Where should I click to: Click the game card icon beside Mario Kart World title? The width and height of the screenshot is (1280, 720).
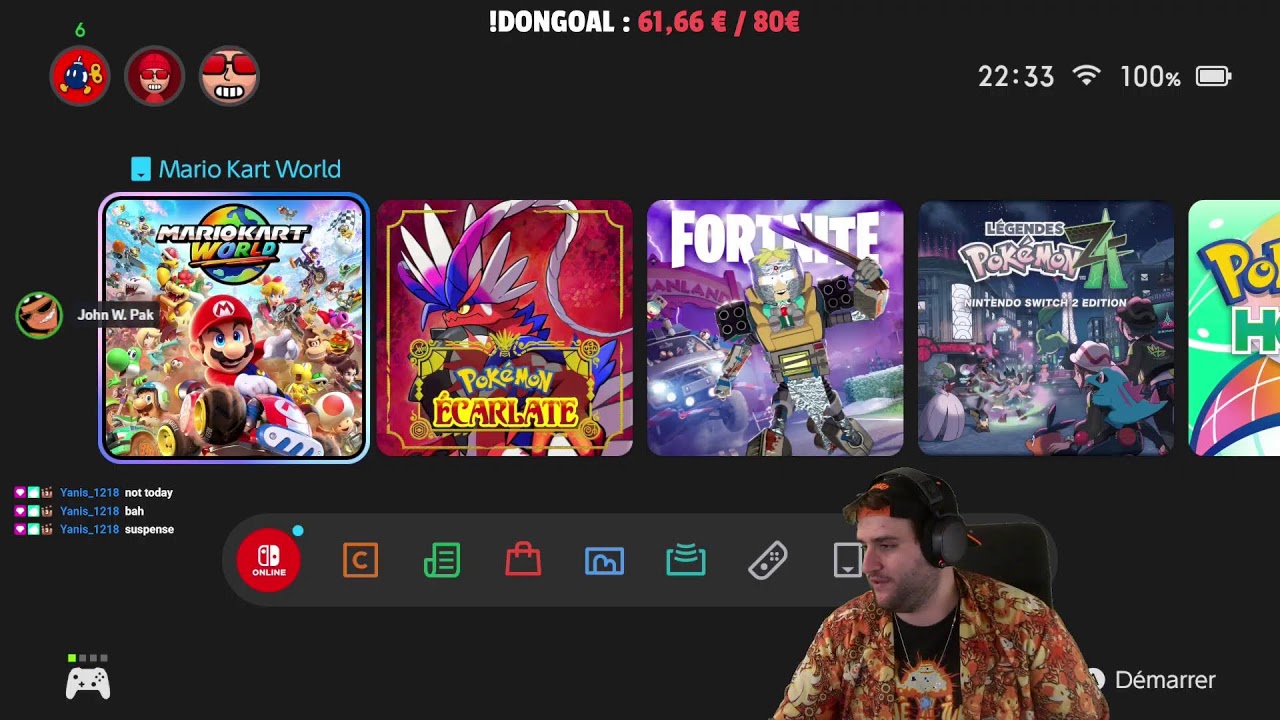pyautogui.click(x=141, y=169)
